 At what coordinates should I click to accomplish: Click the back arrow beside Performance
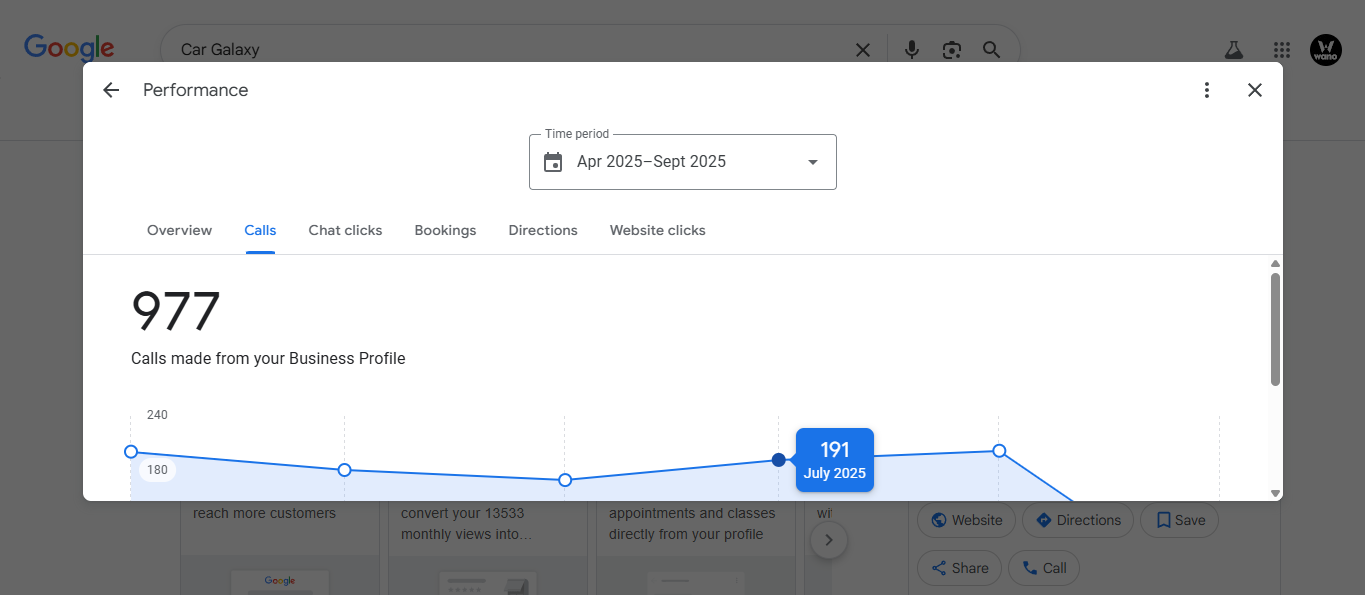click(x=111, y=90)
